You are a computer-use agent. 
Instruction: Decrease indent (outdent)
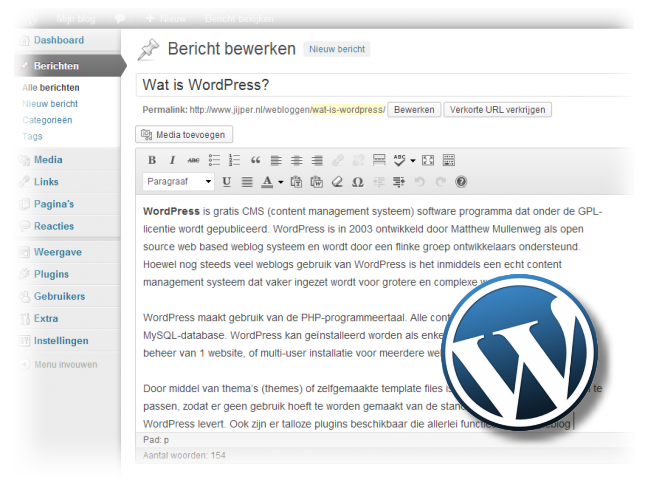379,182
